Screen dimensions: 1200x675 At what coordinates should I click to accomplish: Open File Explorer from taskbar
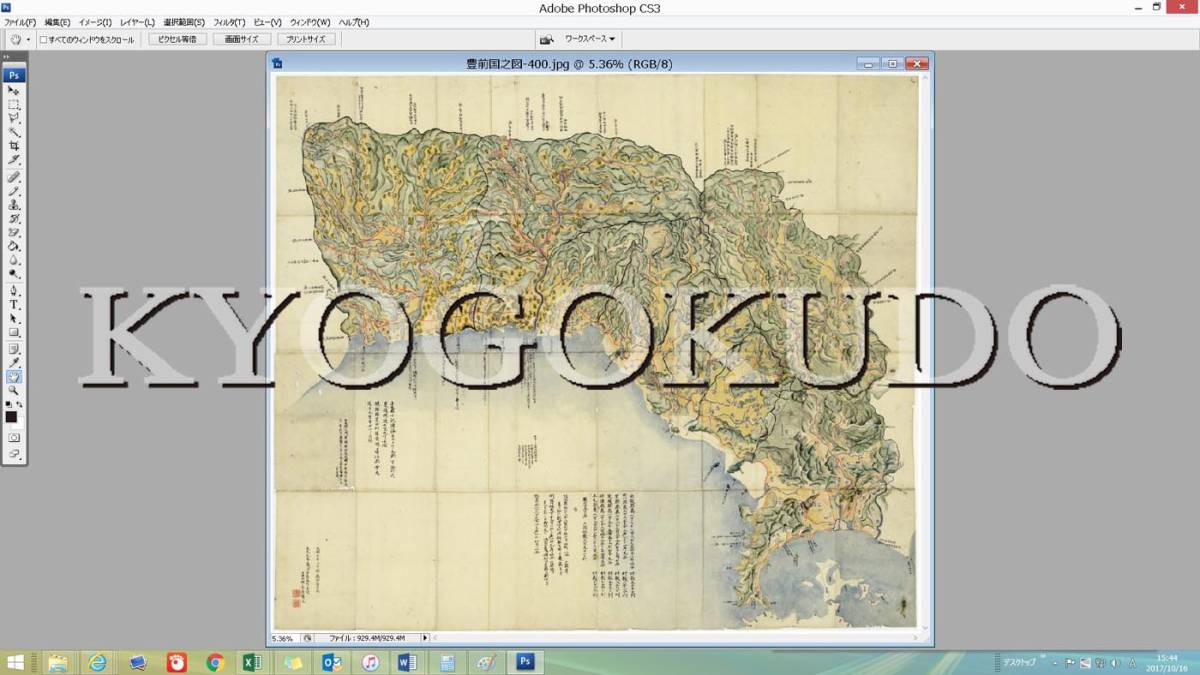point(58,662)
